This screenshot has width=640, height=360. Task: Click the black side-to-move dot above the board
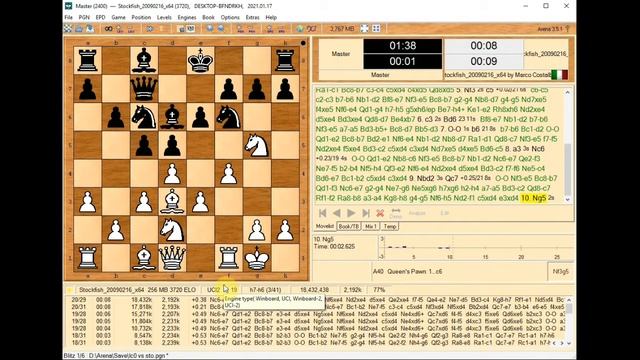[303, 43]
